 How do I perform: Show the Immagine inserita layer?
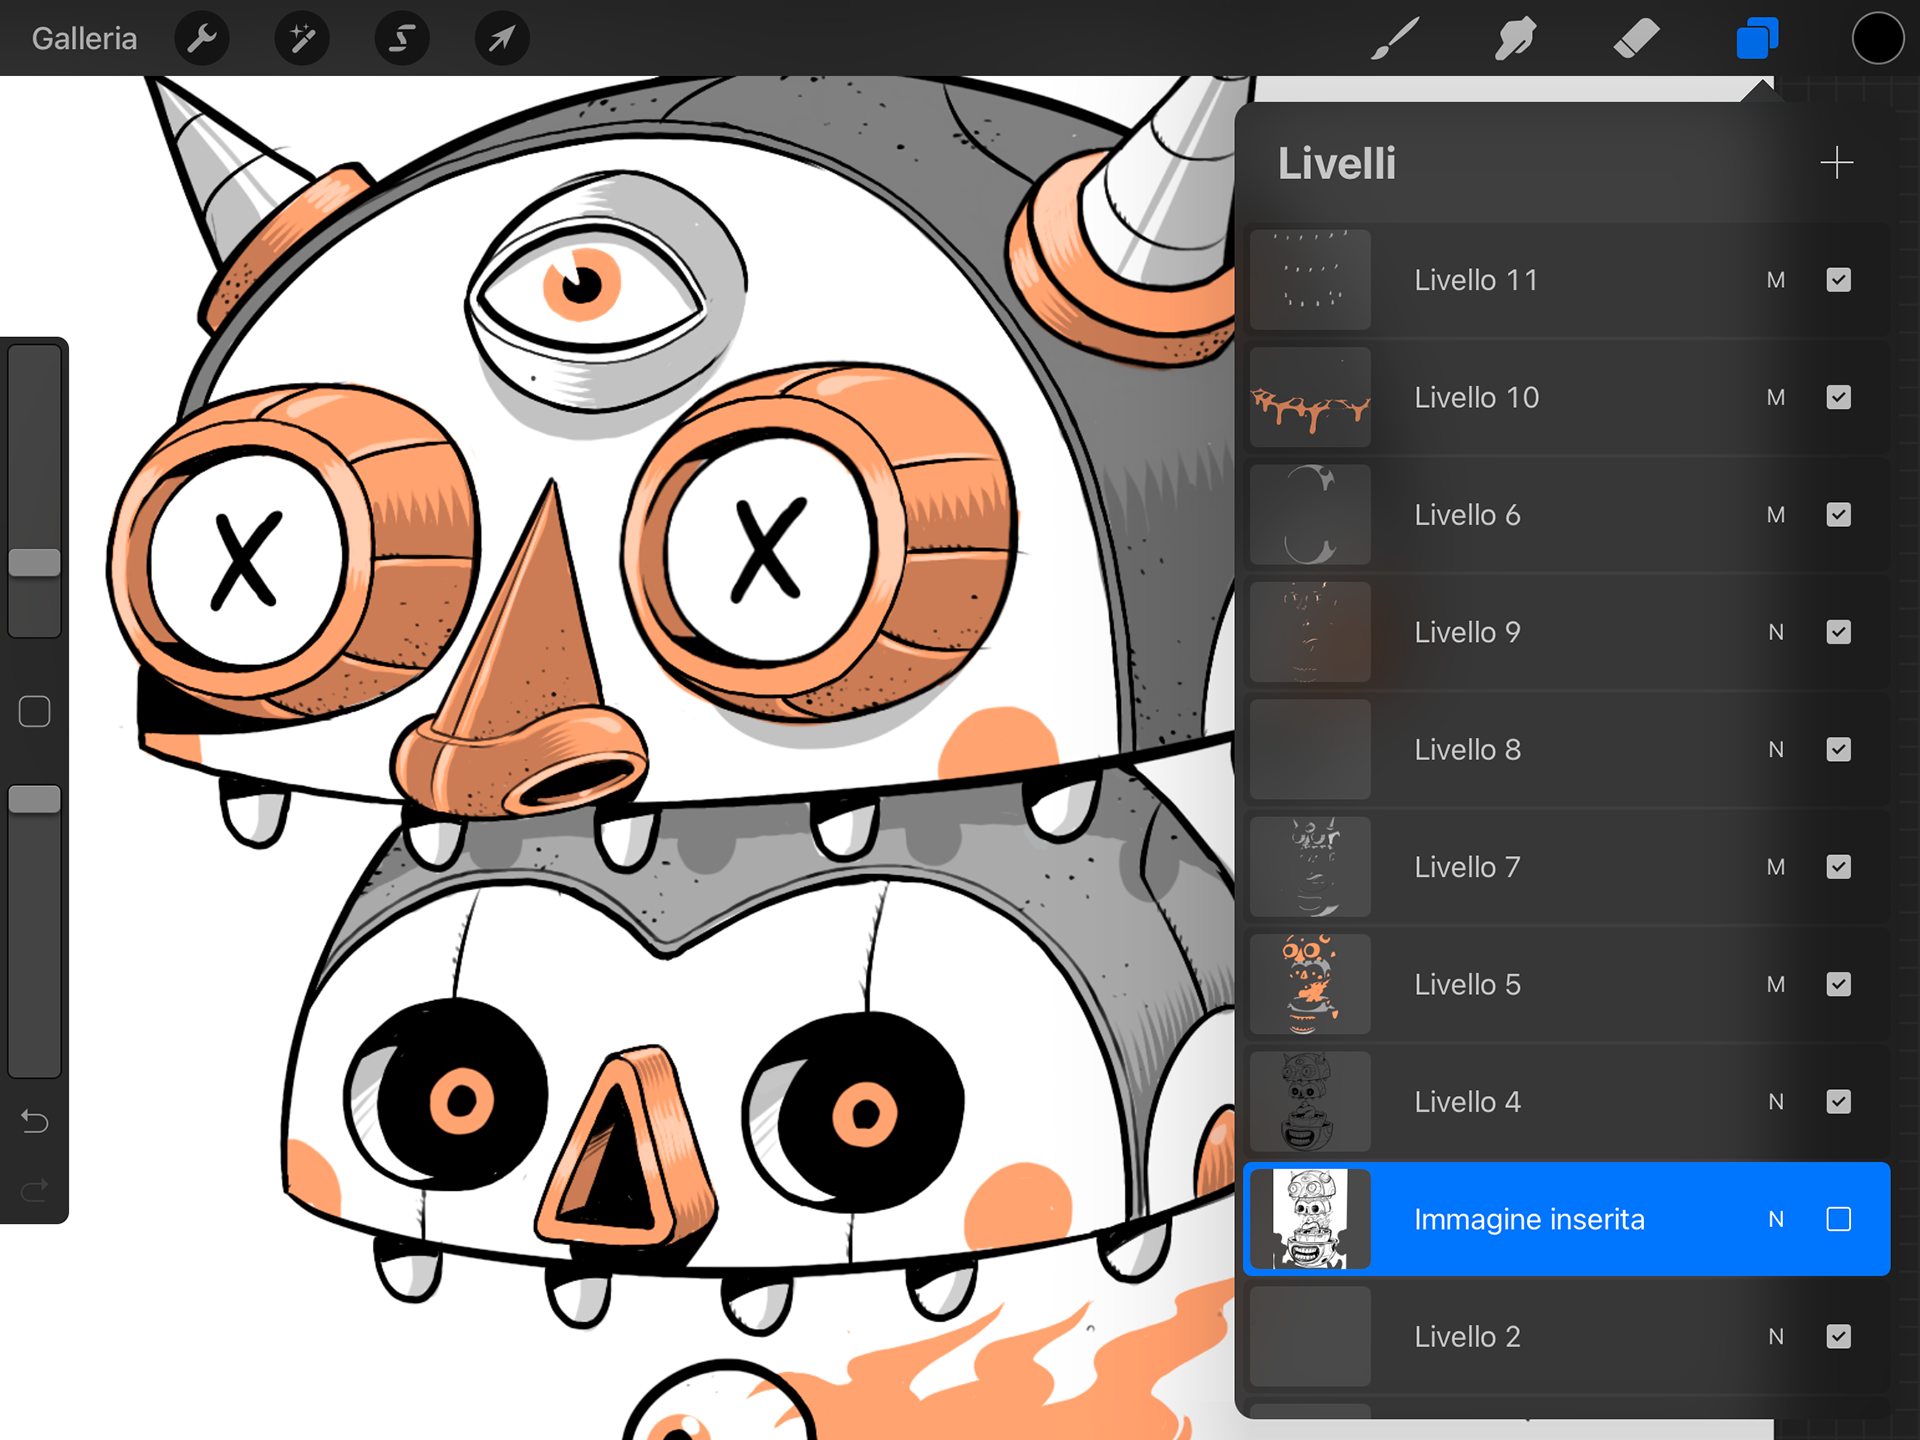[1838, 1219]
